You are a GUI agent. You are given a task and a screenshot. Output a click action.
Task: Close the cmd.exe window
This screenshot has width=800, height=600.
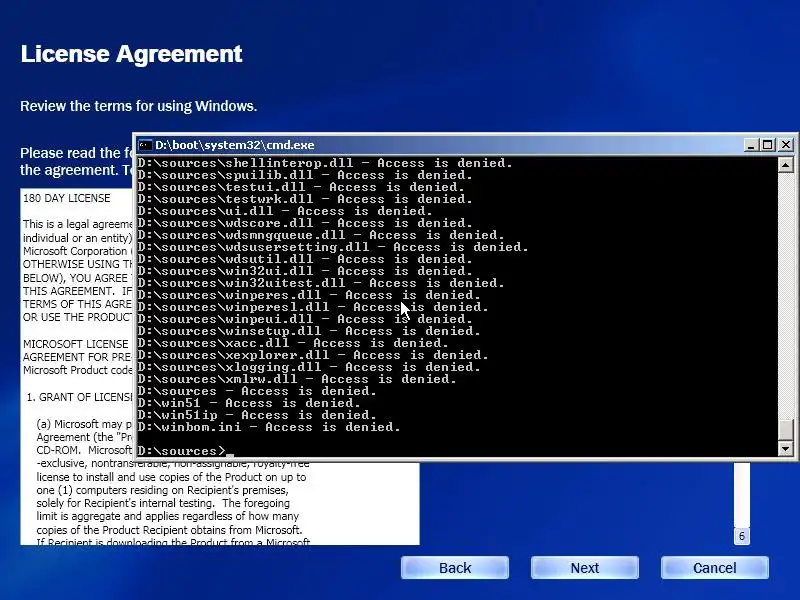click(x=786, y=145)
